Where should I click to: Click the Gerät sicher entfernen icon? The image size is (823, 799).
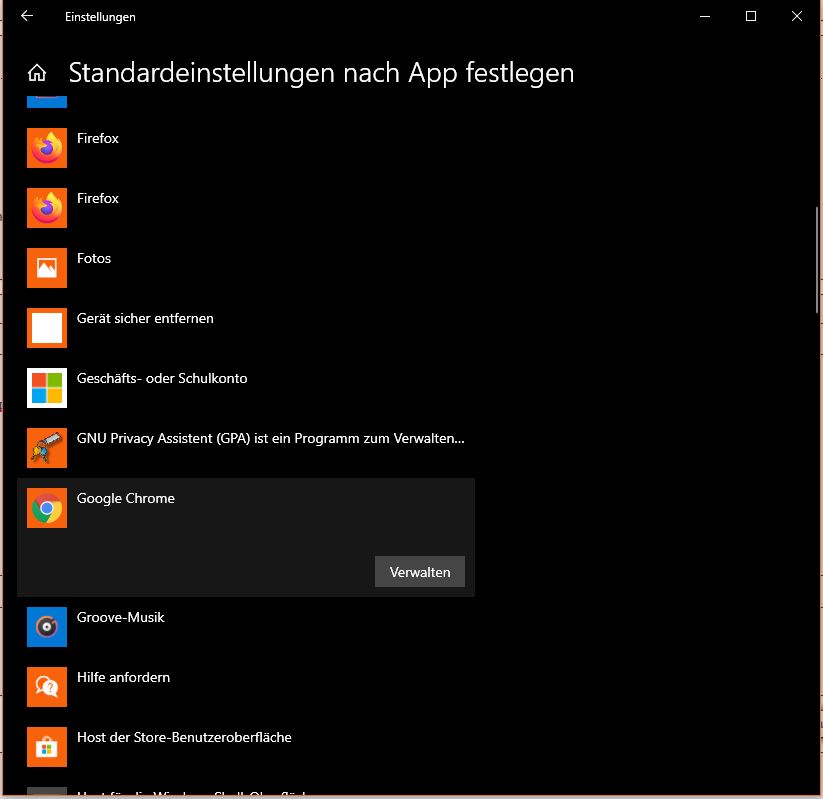click(x=47, y=328)
